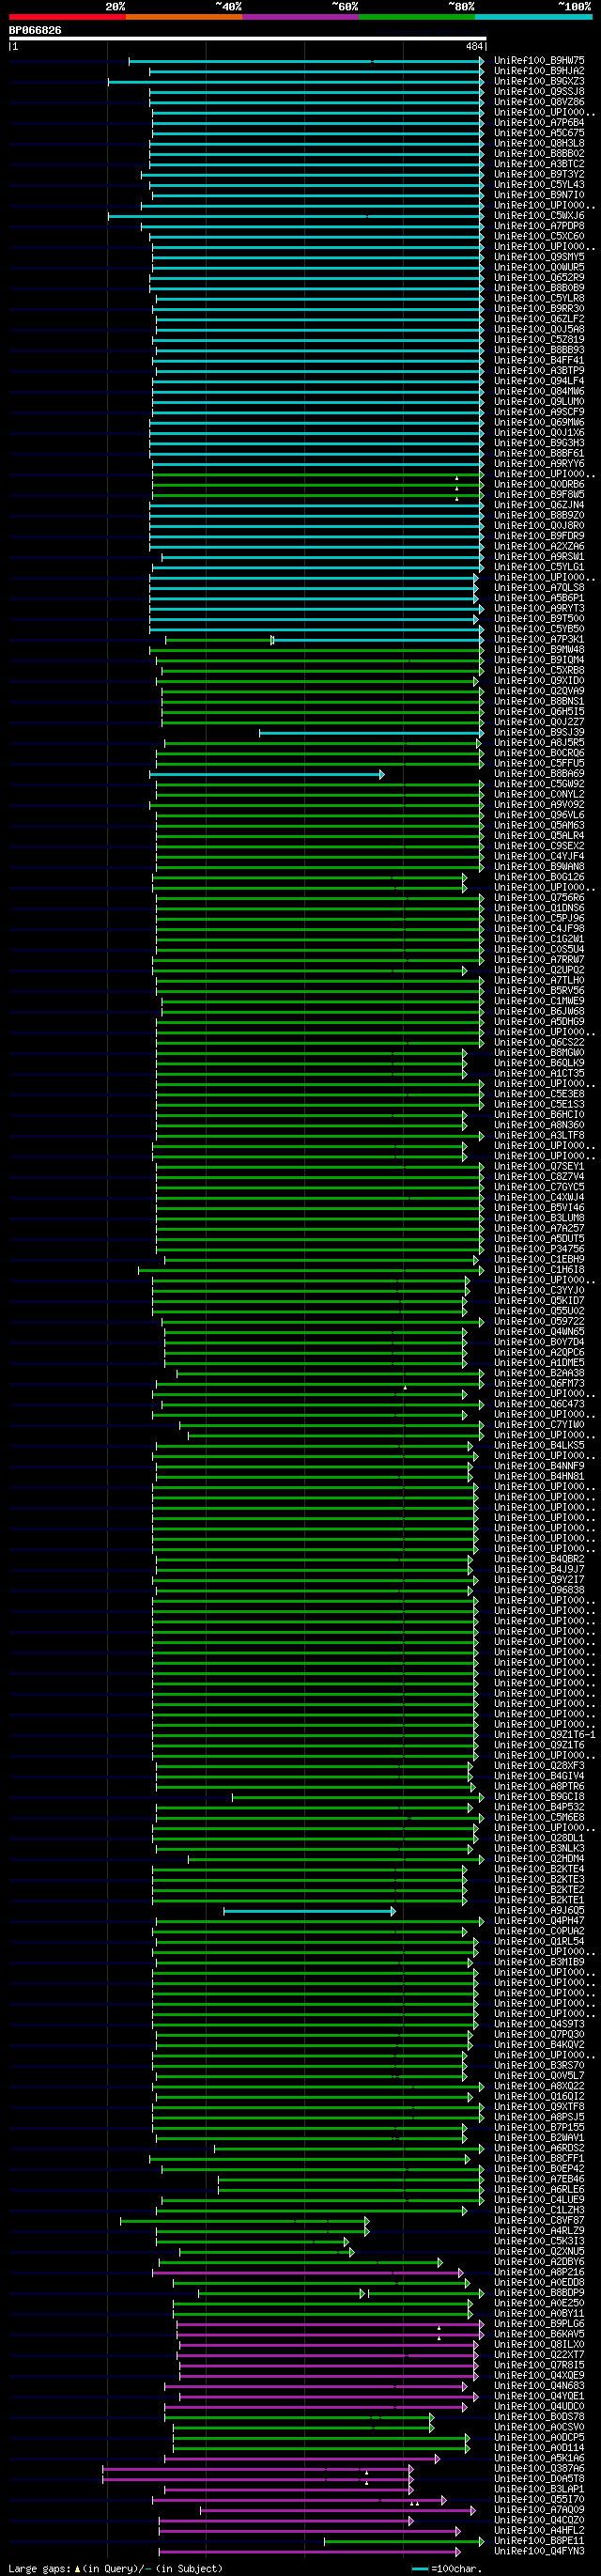Select hit UniRef100_Q0WUR5
This screenshot has width=601, height=2576.
point(539,268)
